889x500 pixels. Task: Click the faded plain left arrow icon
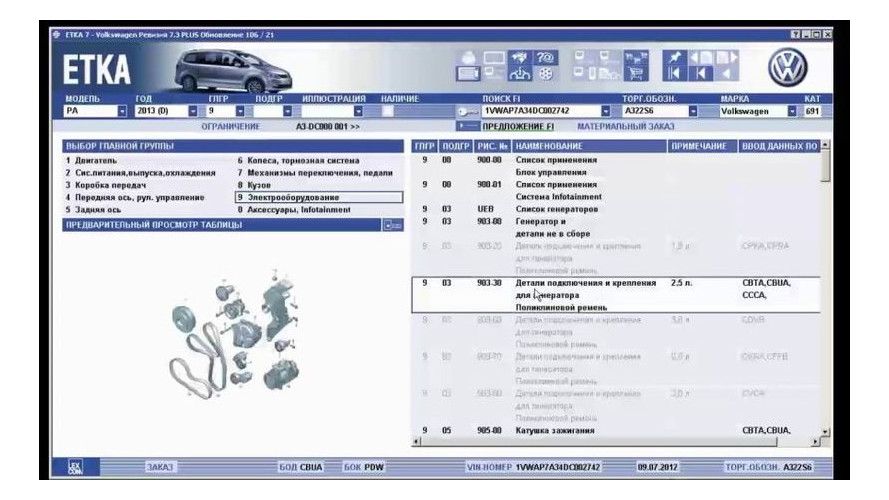[x=726, y=74]
